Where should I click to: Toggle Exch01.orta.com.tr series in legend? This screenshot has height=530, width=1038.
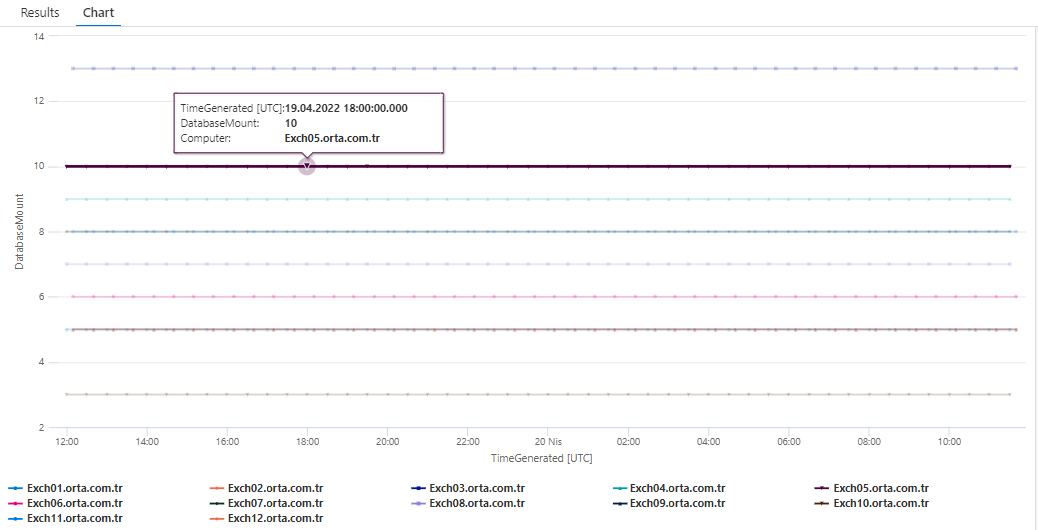point(65,488)
